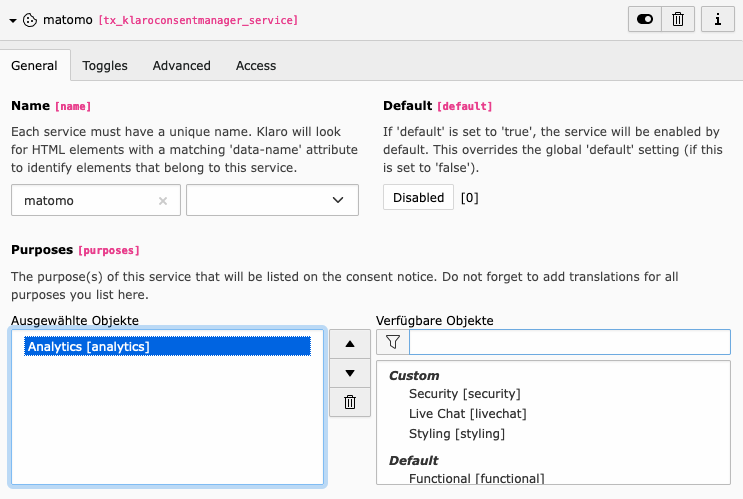Image resolution: width=743 pixels, height=499 pixels.
Task: Move selected purpose up
Action: [350, 344]
